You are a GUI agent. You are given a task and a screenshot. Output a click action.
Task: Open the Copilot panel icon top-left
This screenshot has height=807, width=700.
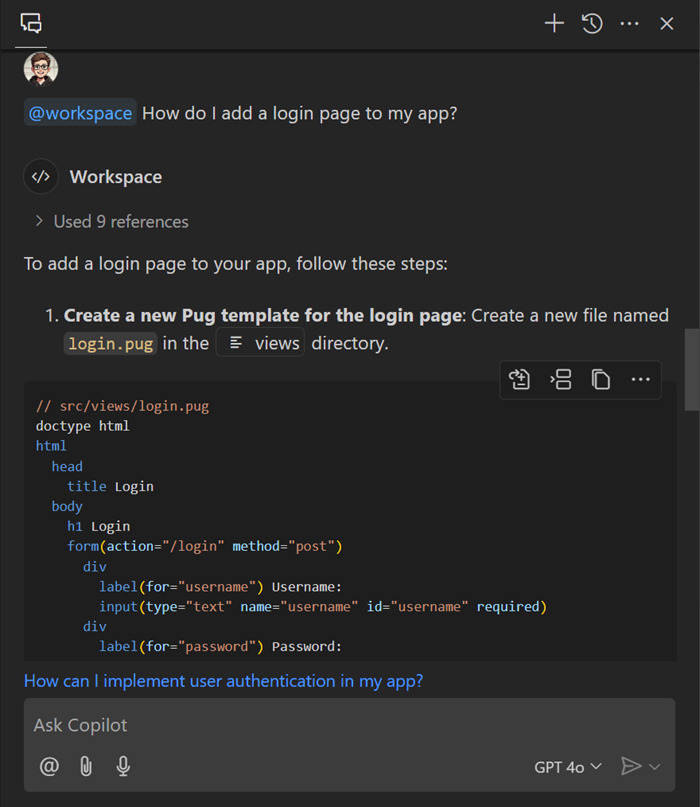pyautogui.click(x=30, y=23)
